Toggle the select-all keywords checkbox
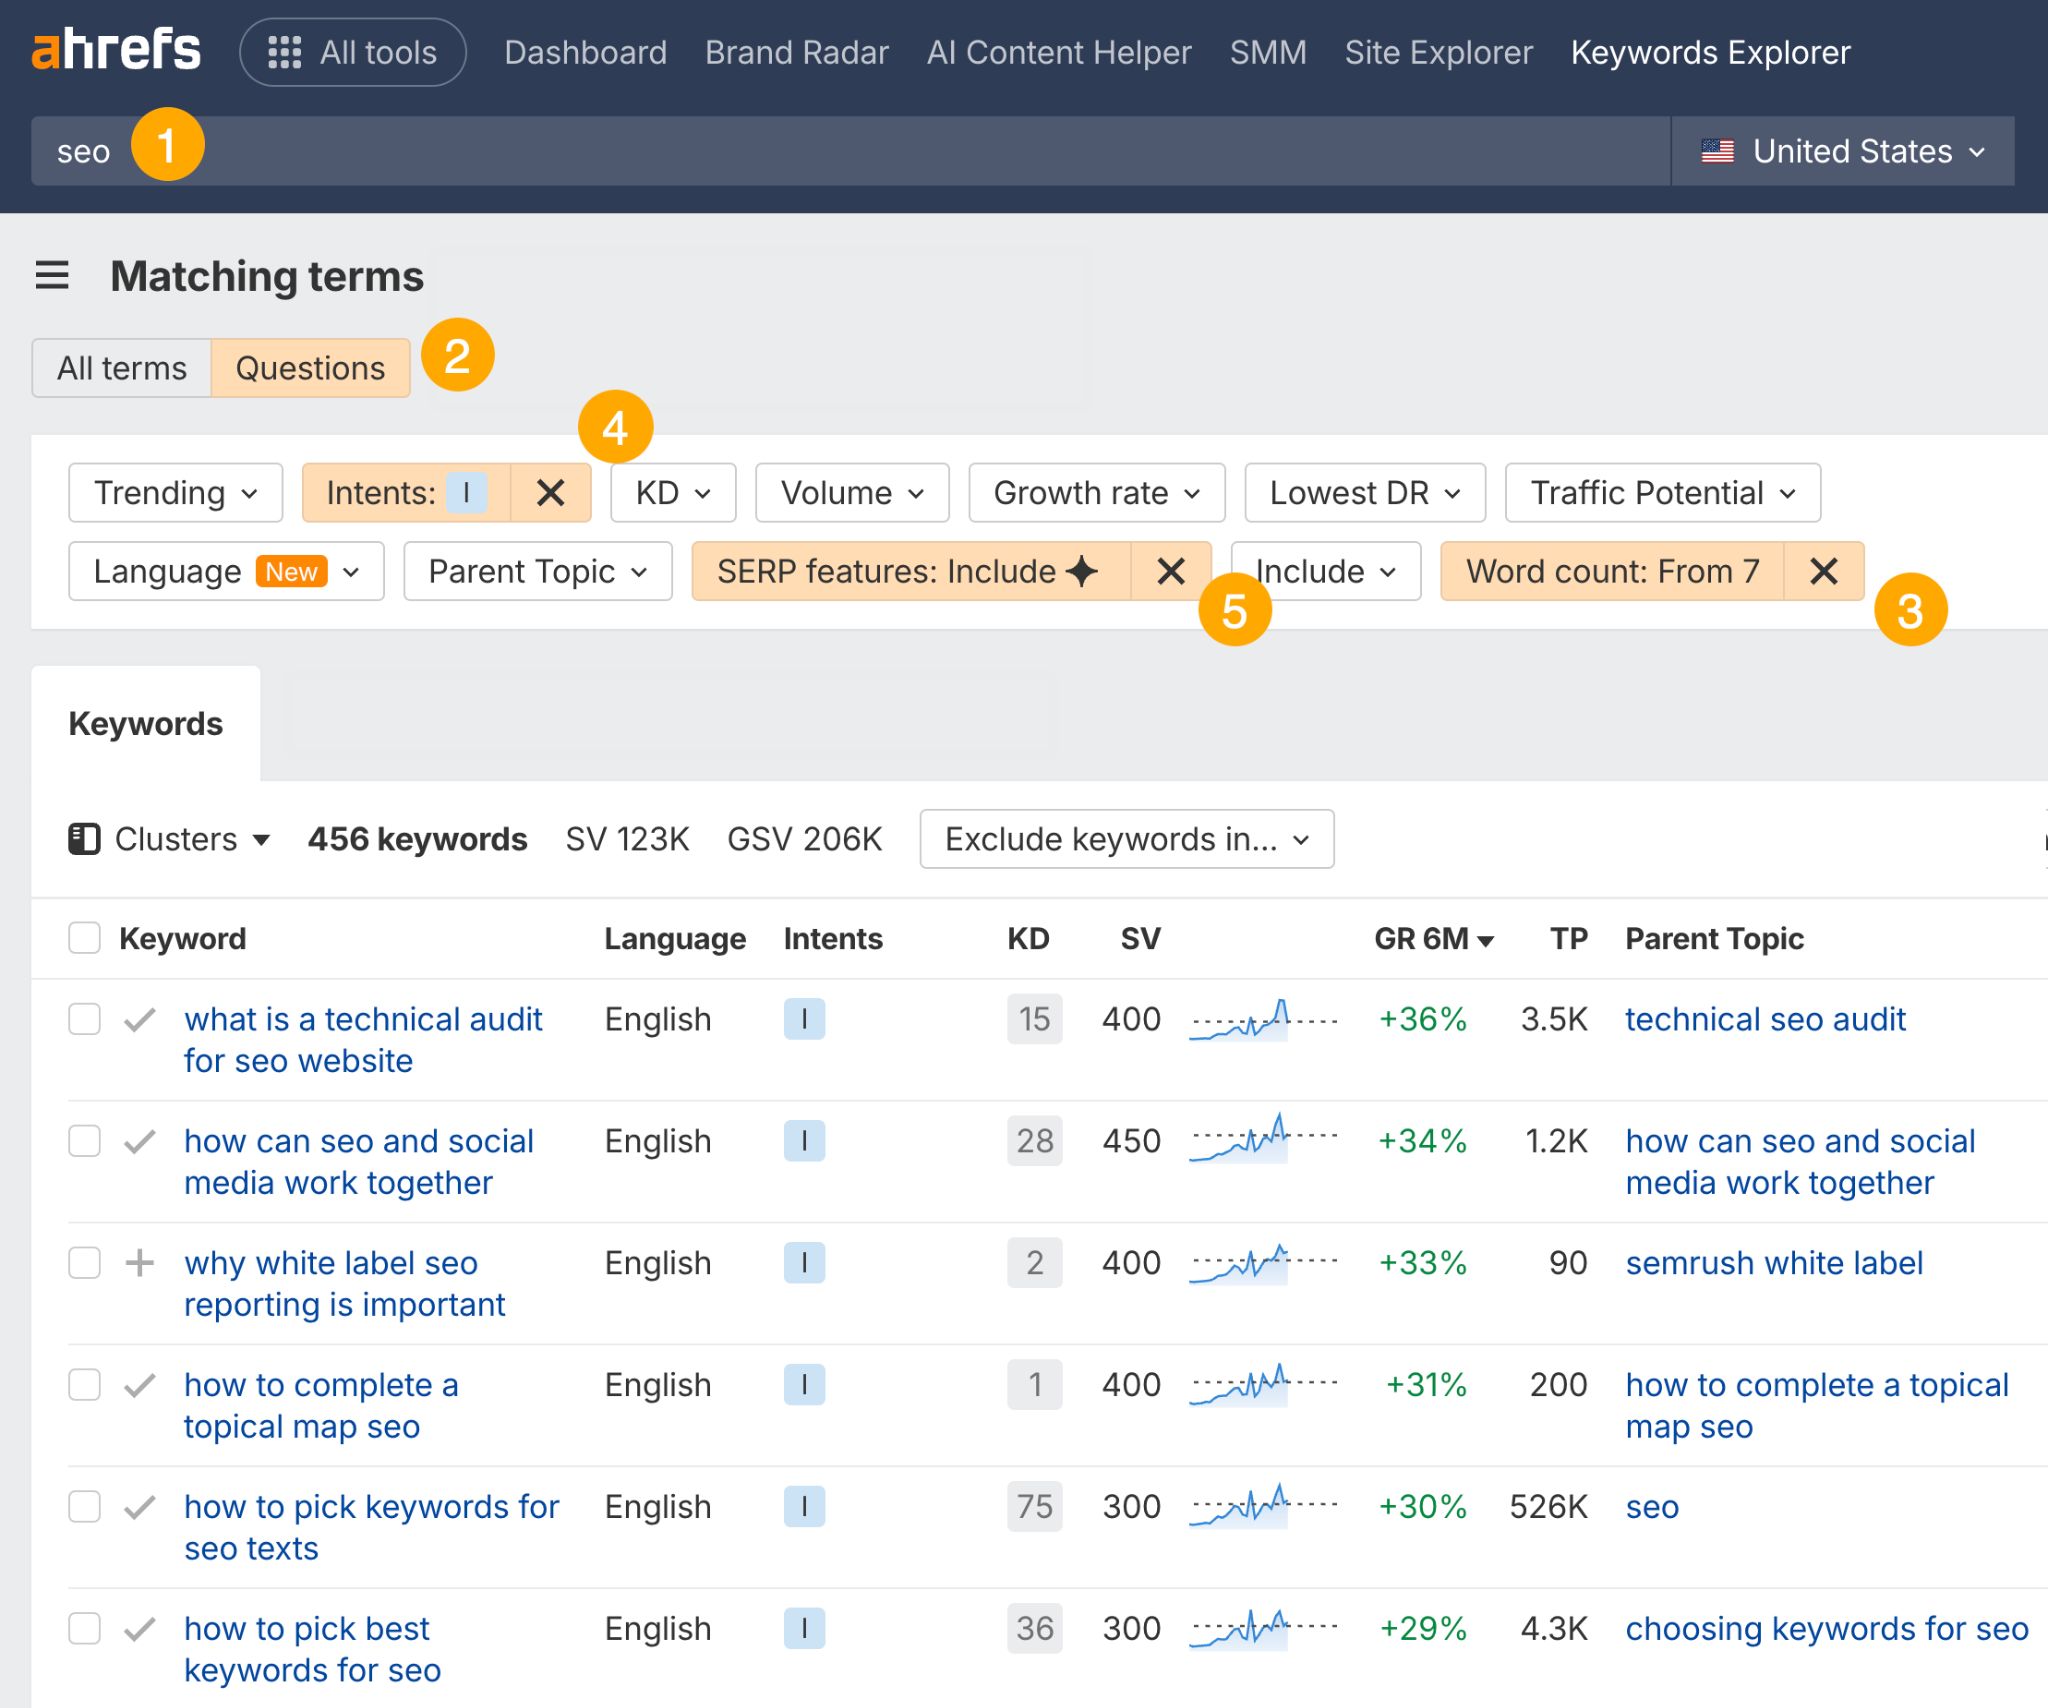 click(x=84, y=938)
